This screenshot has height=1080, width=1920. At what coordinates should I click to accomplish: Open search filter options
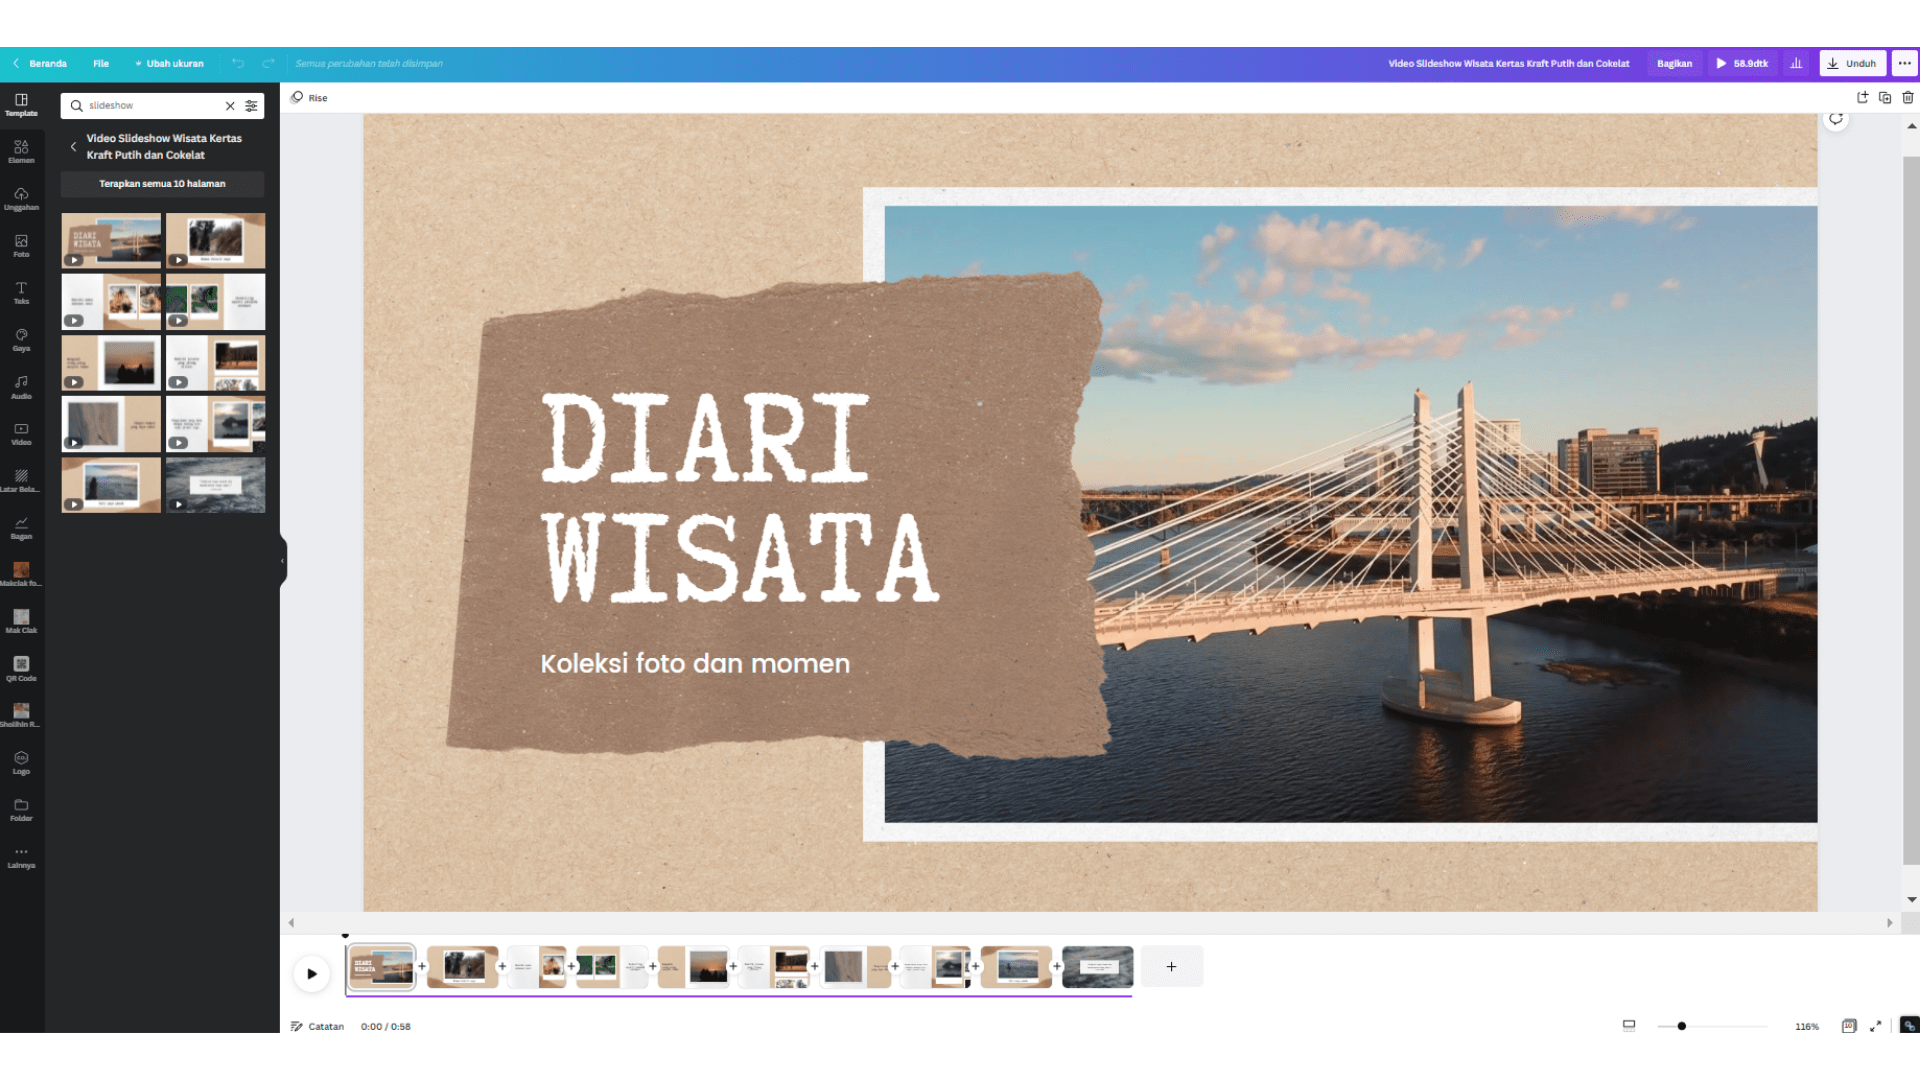(x=251, y=105)
